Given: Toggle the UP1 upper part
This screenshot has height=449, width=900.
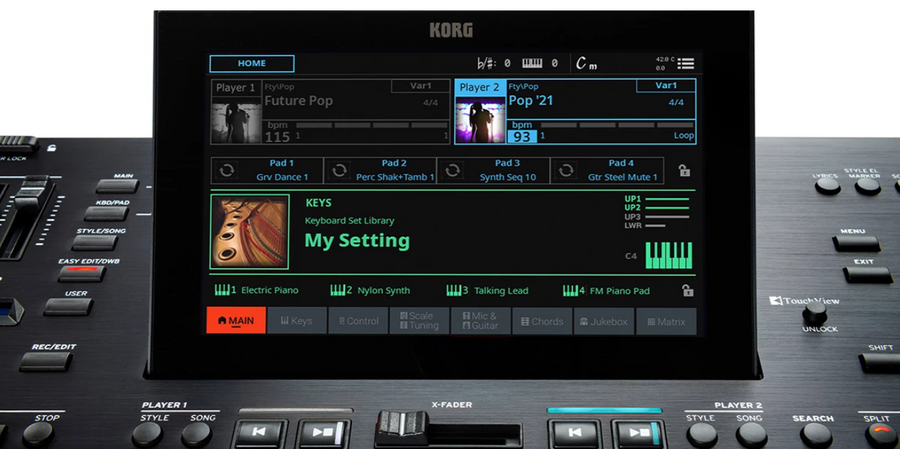Looking at the screenshot, I should tap(657, 199).
